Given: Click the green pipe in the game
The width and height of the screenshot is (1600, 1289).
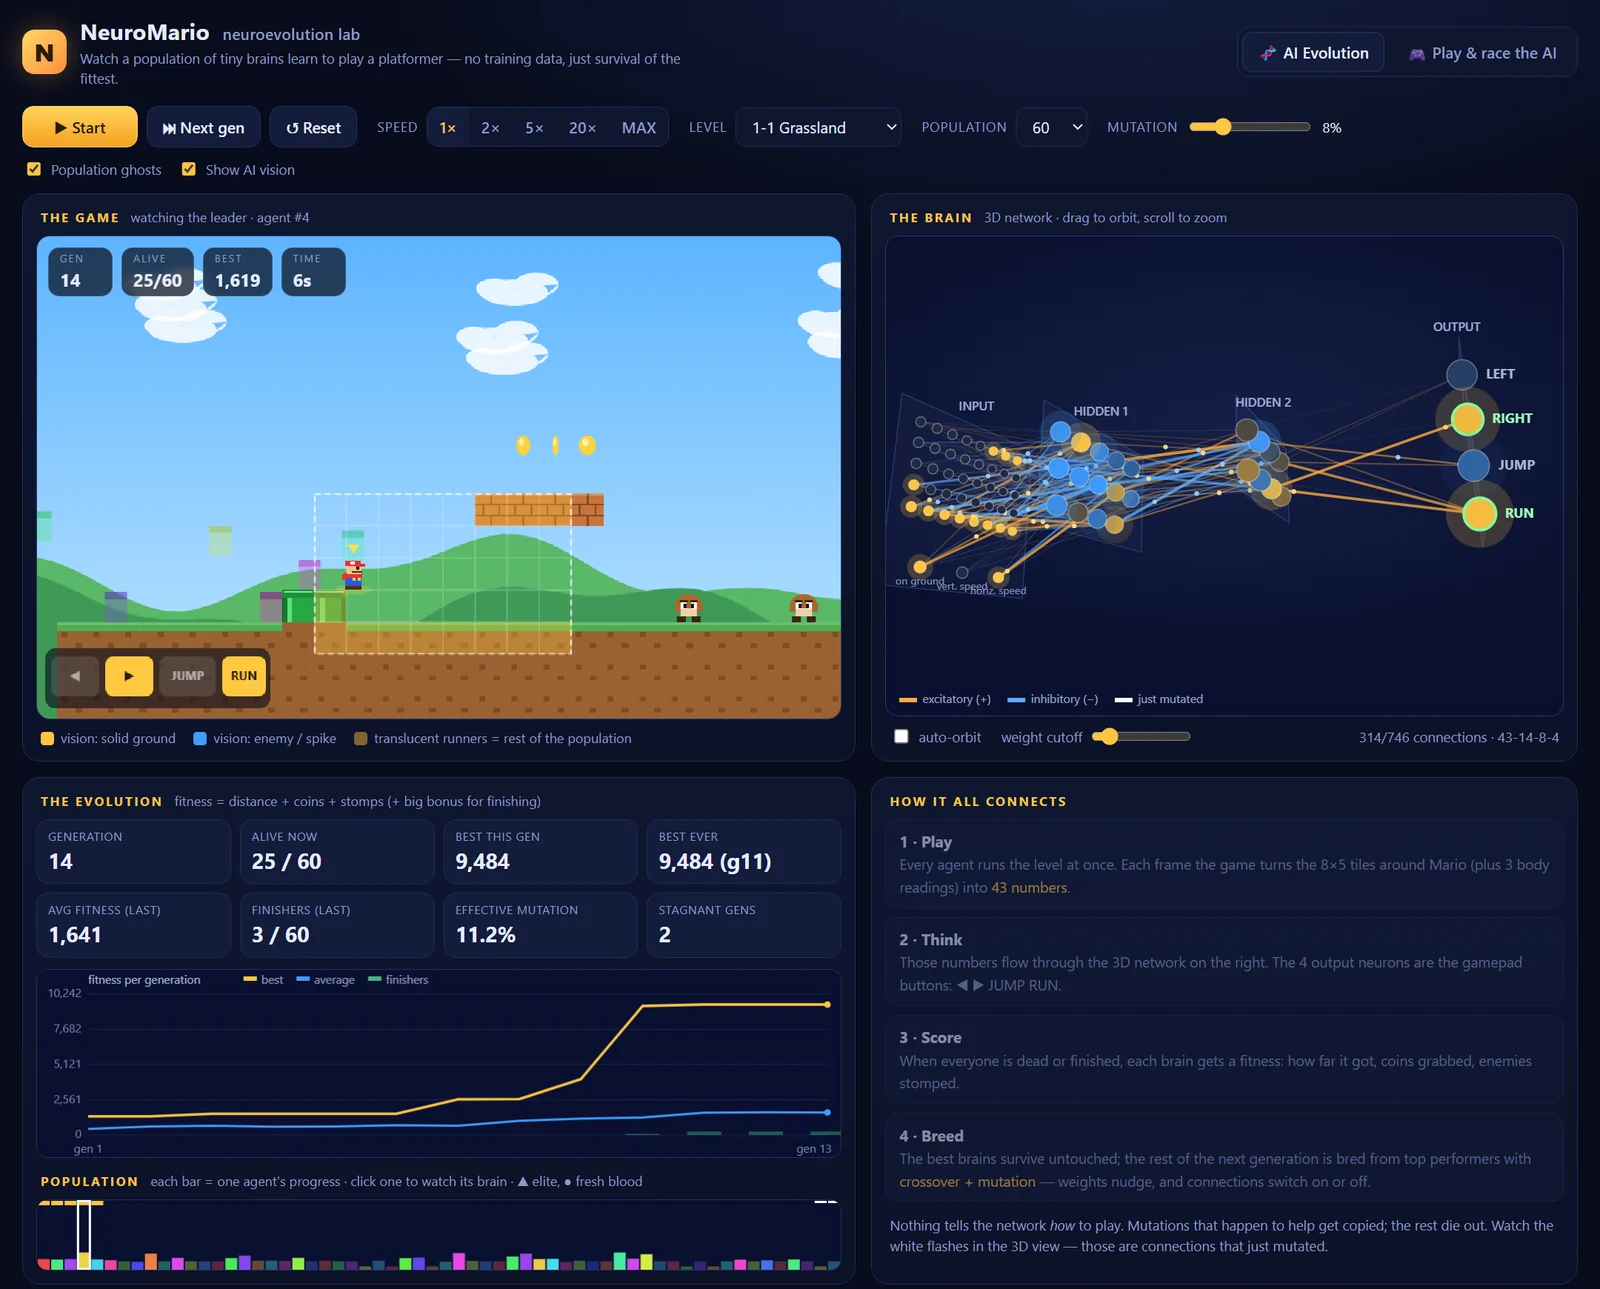Looking at the screenshot, I should pyautogui.click(x=314, y=606).
